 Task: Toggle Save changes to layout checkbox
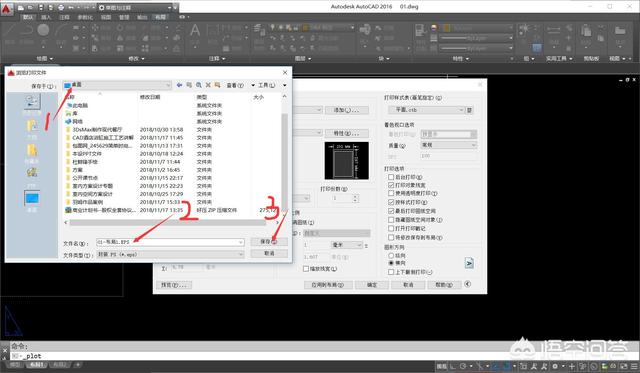pos(391,237)
